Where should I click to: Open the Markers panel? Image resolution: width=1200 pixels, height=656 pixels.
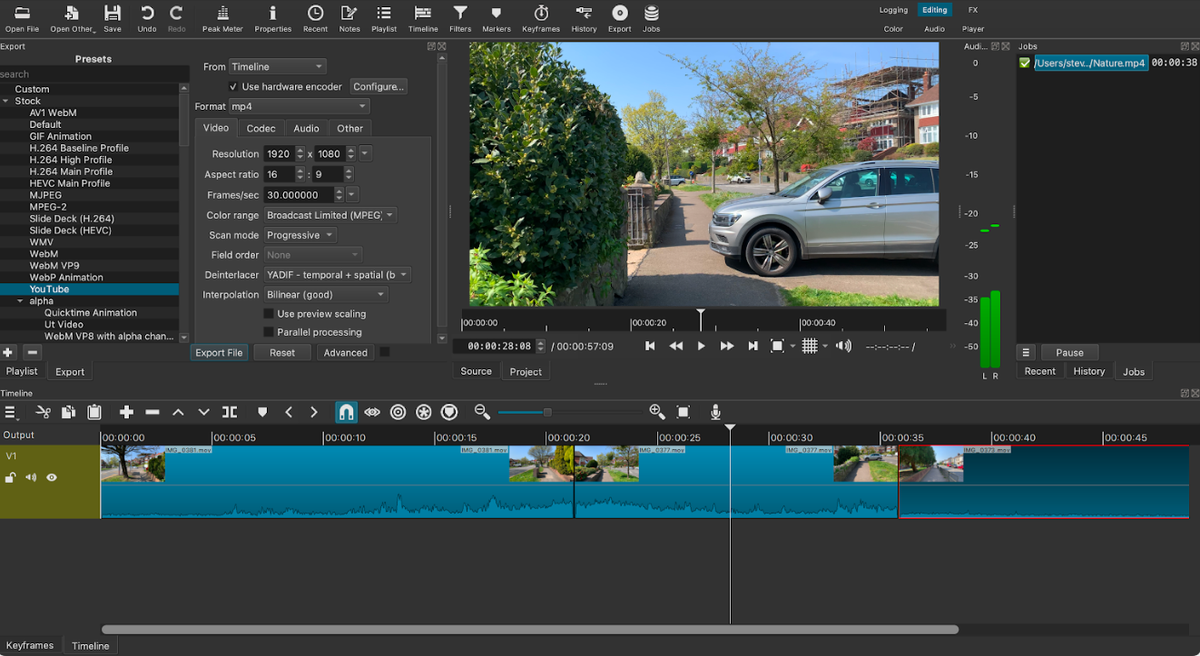[x=497, y=17]
